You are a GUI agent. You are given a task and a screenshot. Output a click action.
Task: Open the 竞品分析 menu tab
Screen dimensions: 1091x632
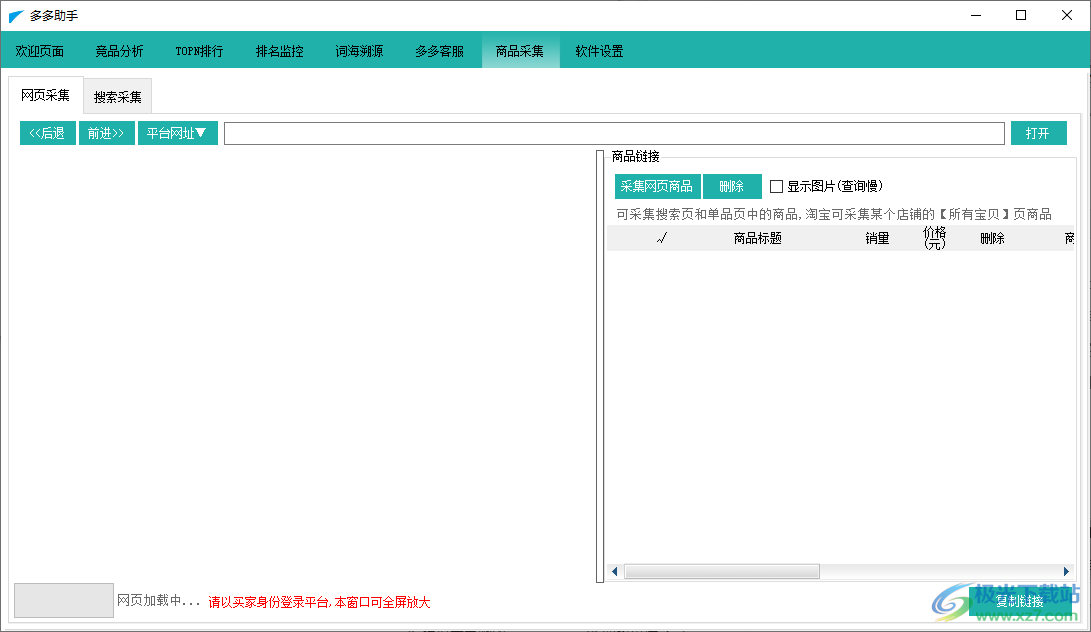click(x=119, y=51)
